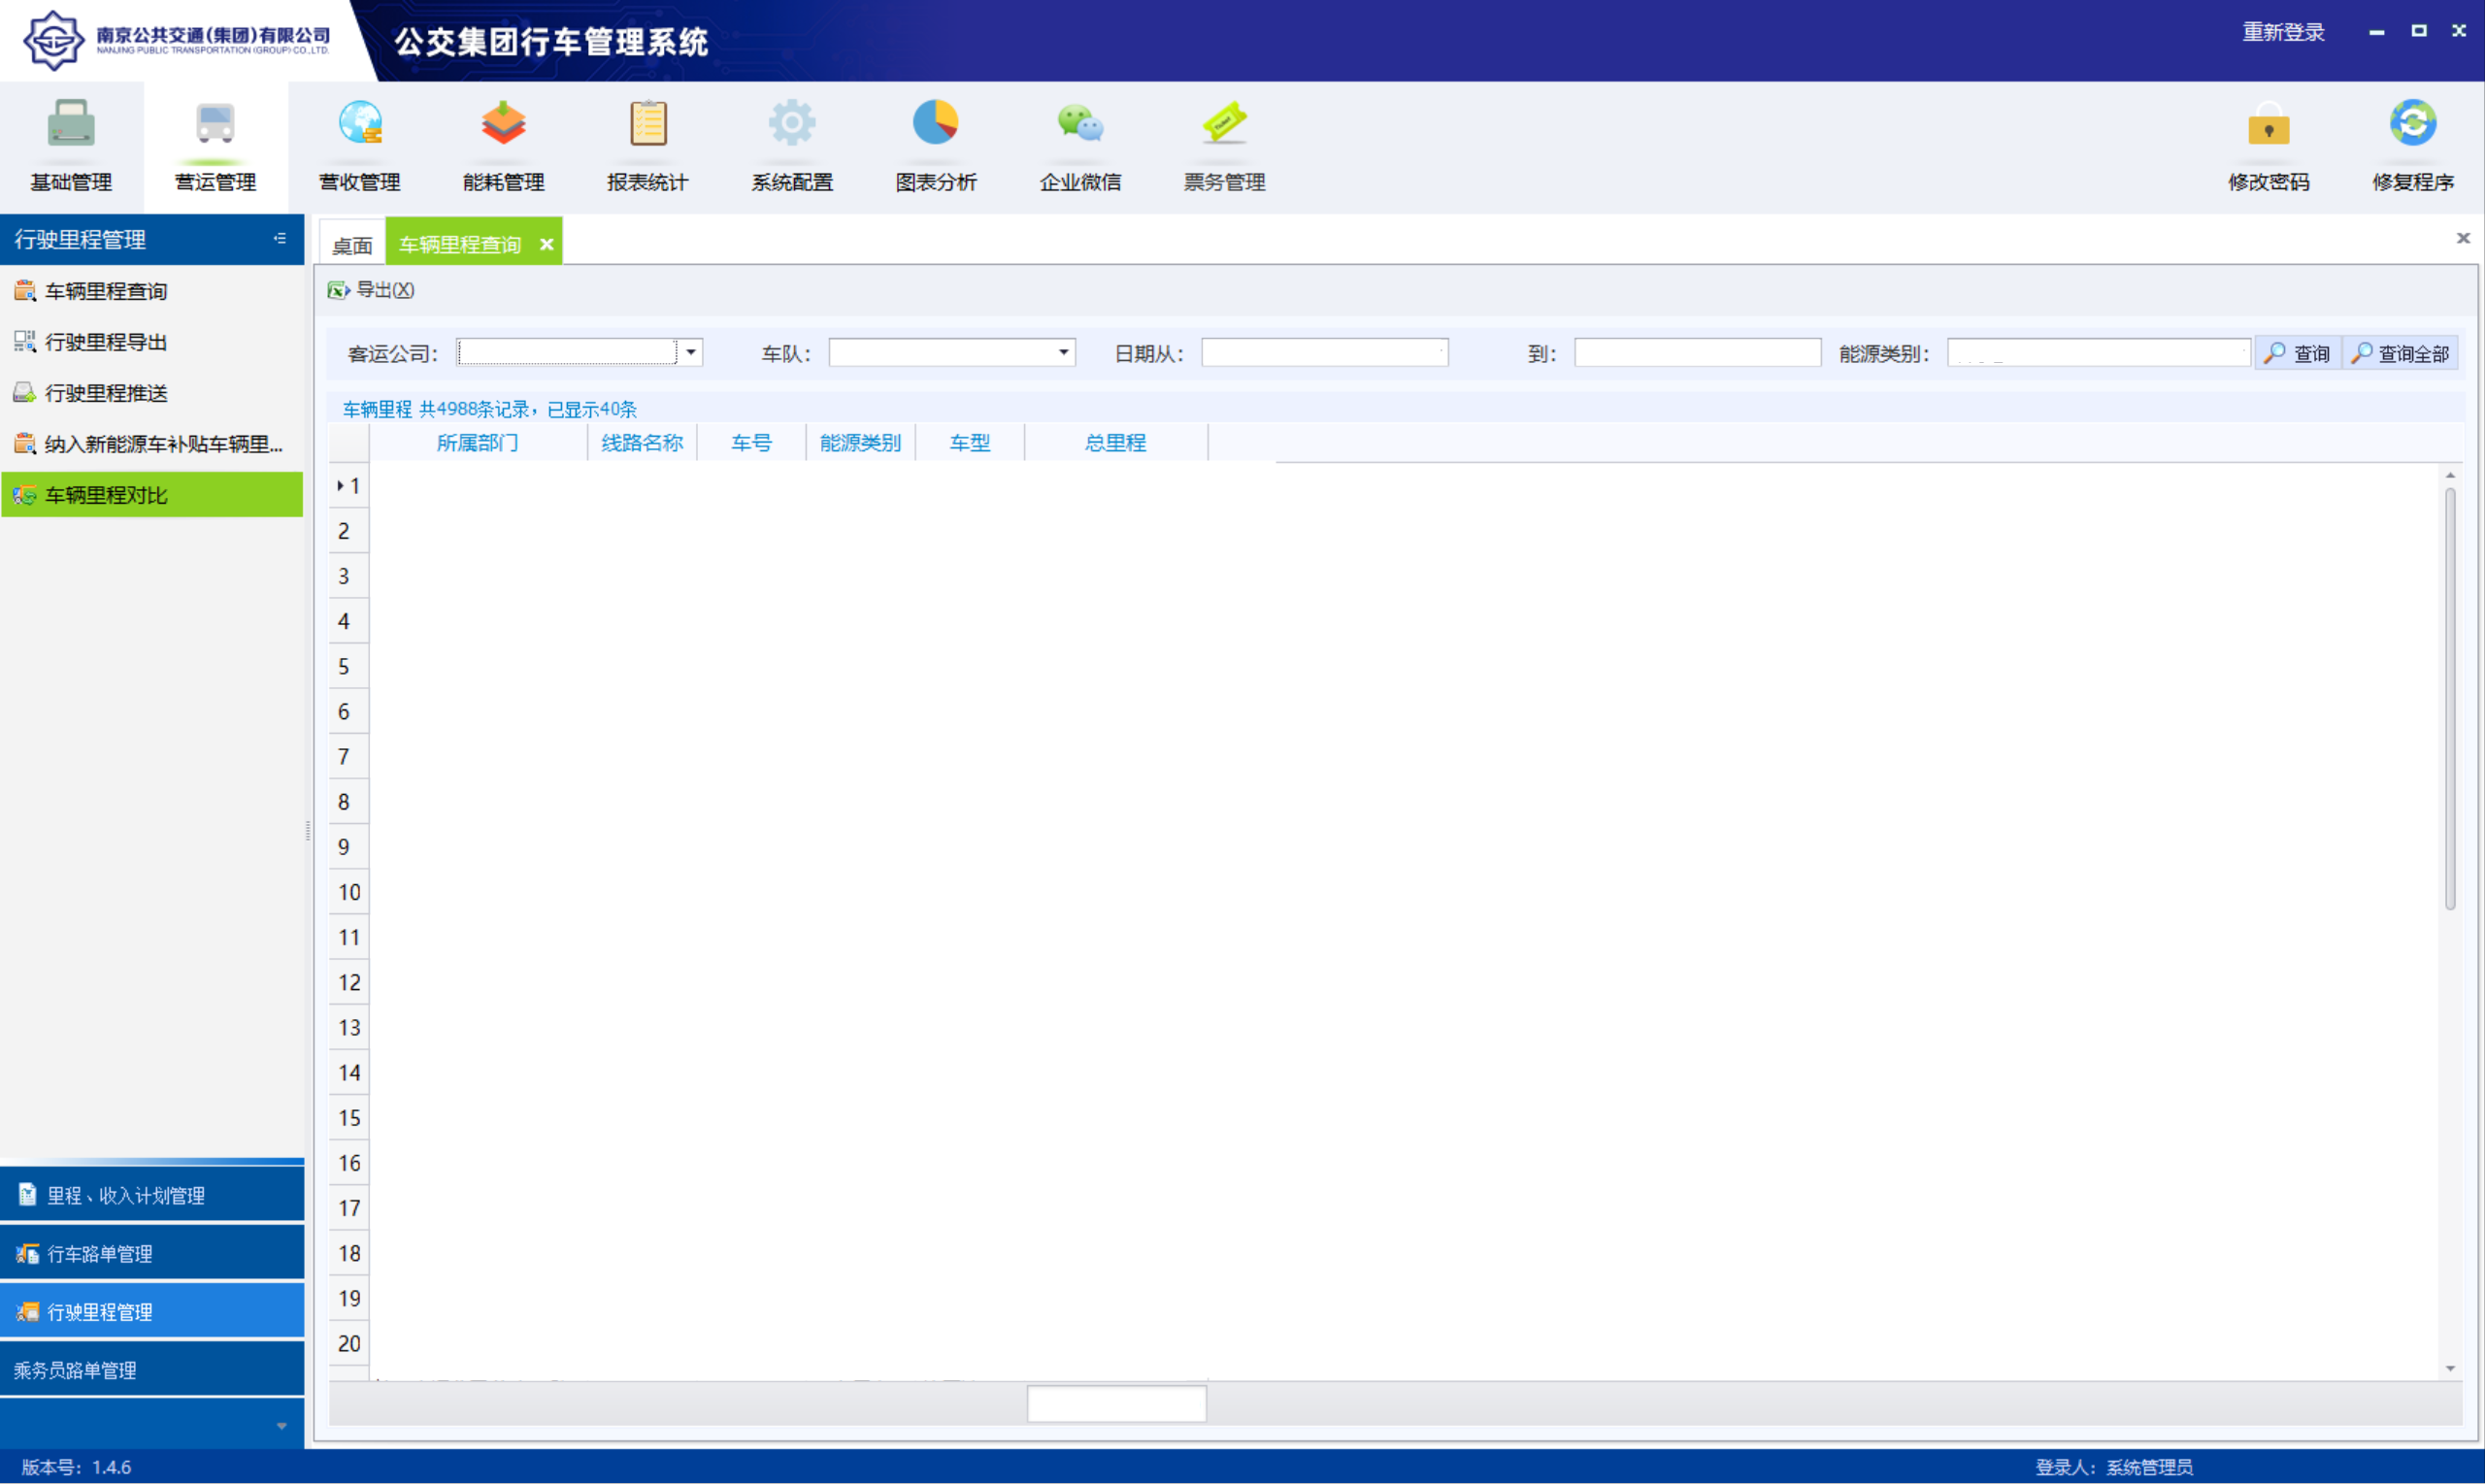Viewport: 2485px width, 1484px height.
Task: Open the 基础管理 module icon
Action: 70,140
